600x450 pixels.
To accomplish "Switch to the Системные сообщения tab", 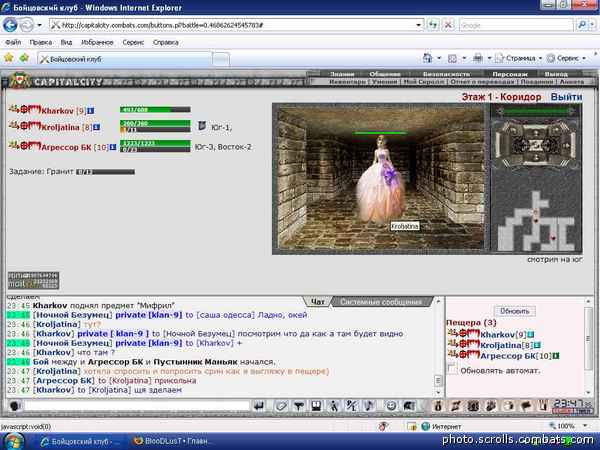I will pyautogui.click(x=381, y=302).
